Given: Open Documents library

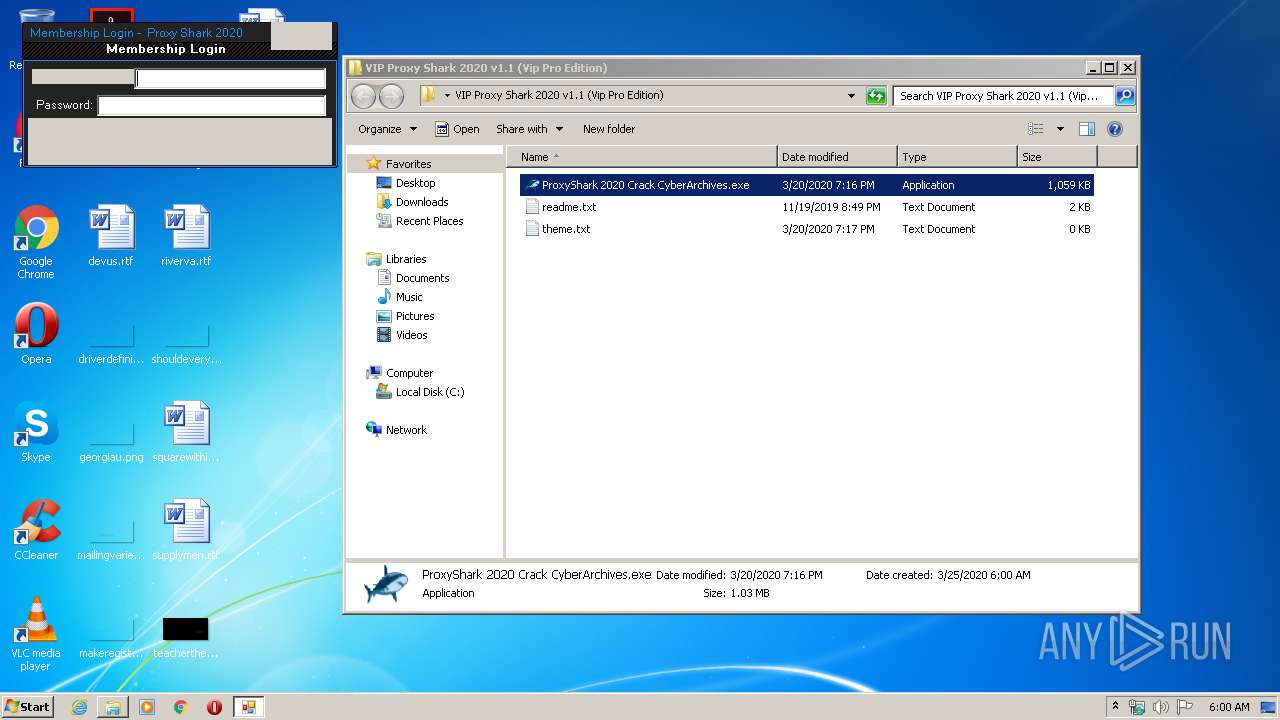Looking at the screenshot, I should 422,278.
